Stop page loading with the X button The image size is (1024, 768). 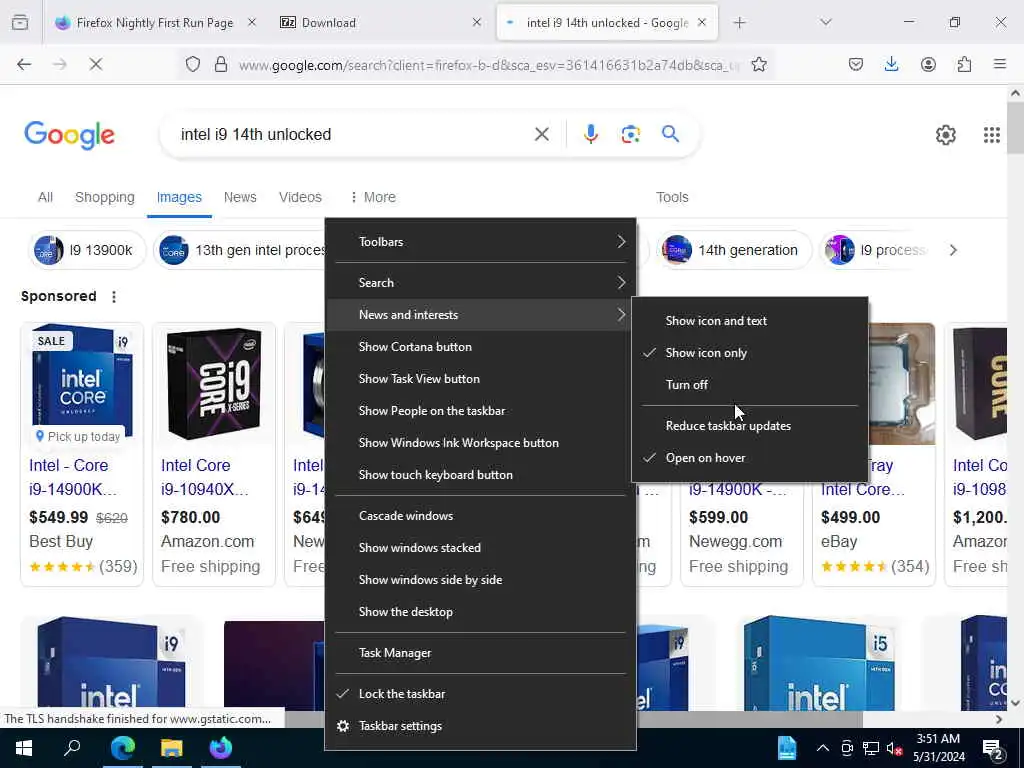pos(96,64)
